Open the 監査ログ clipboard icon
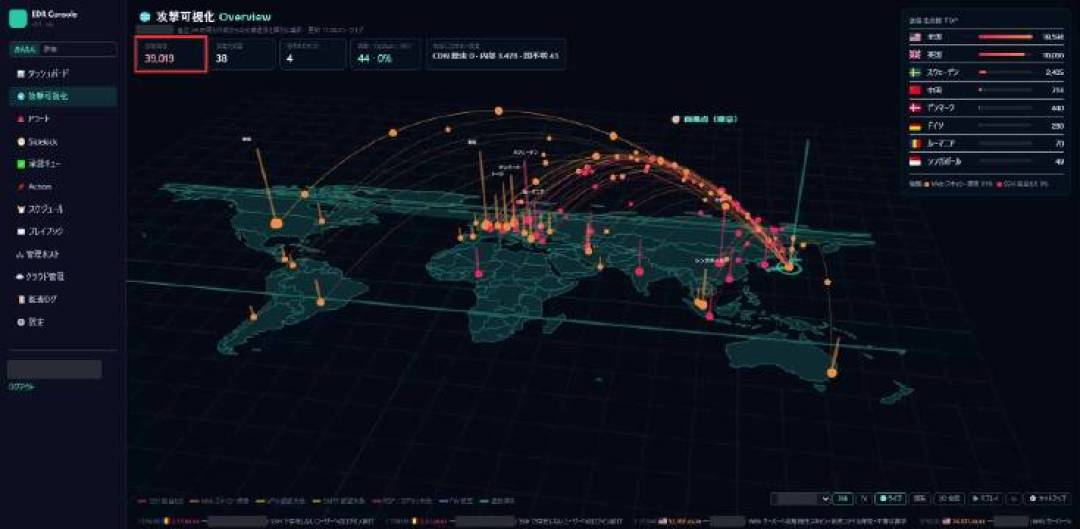The width and height of the screenshot is (1080, 529). pyautogui.click(x=21, y=299)
